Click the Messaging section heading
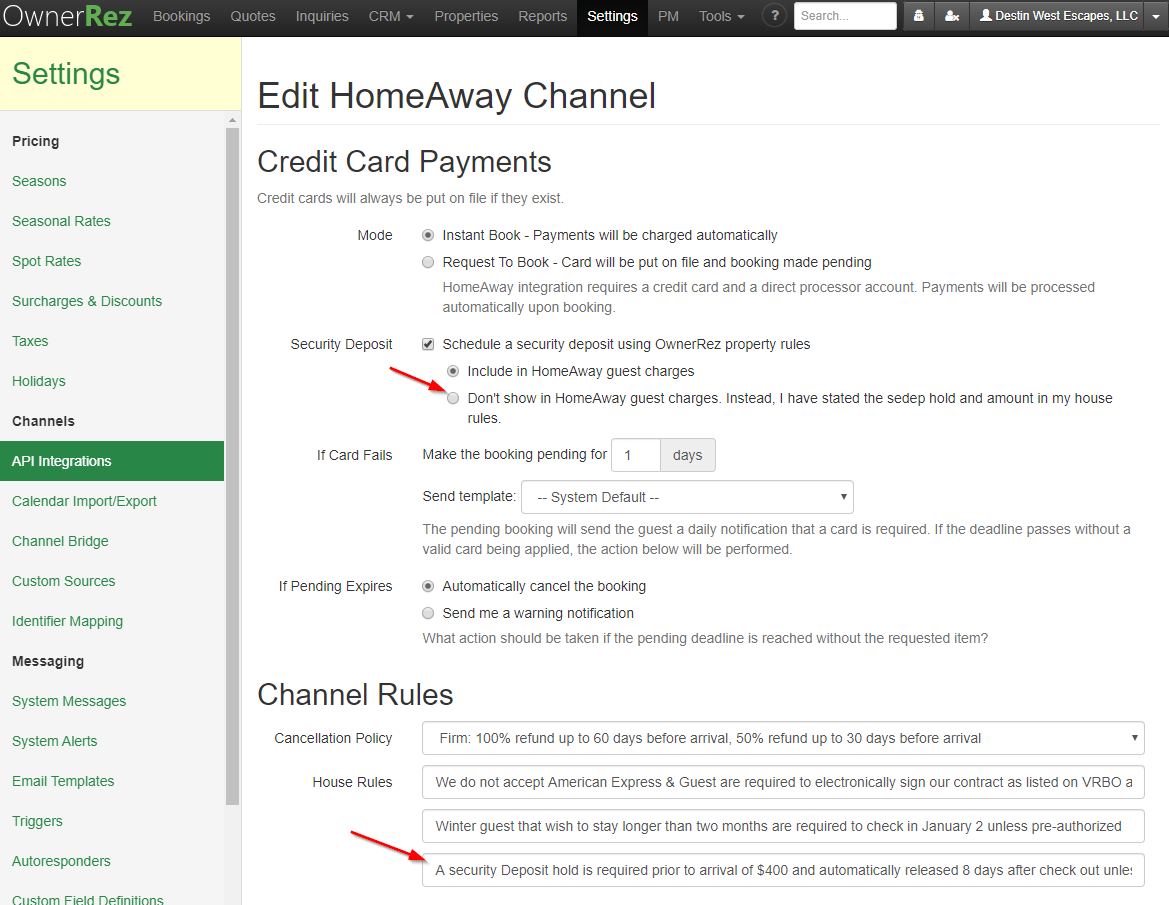Image resolution: width=1169 pixels, height=905 pixels. pyautogui.click(x=48, y=661)
